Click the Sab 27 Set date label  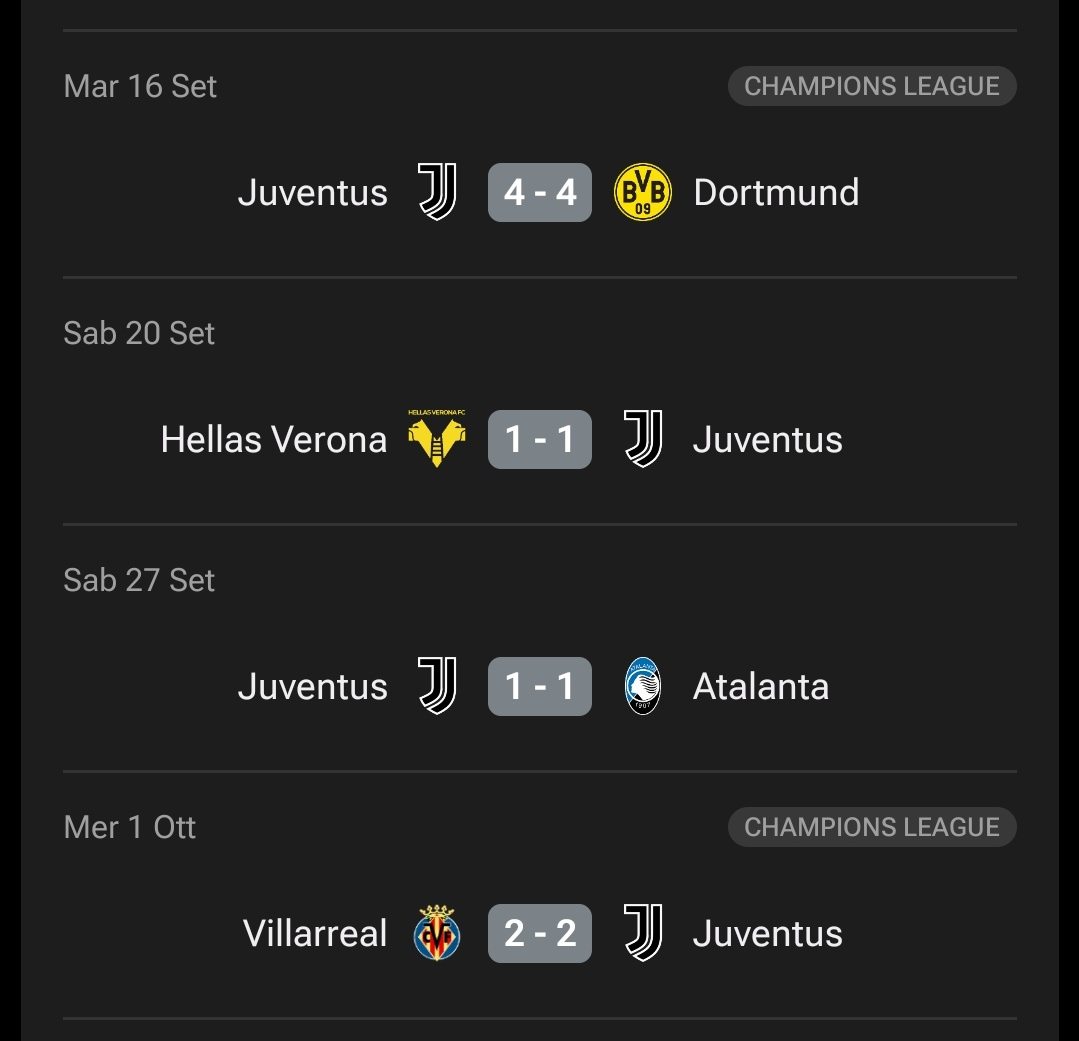tap(139, 580)
